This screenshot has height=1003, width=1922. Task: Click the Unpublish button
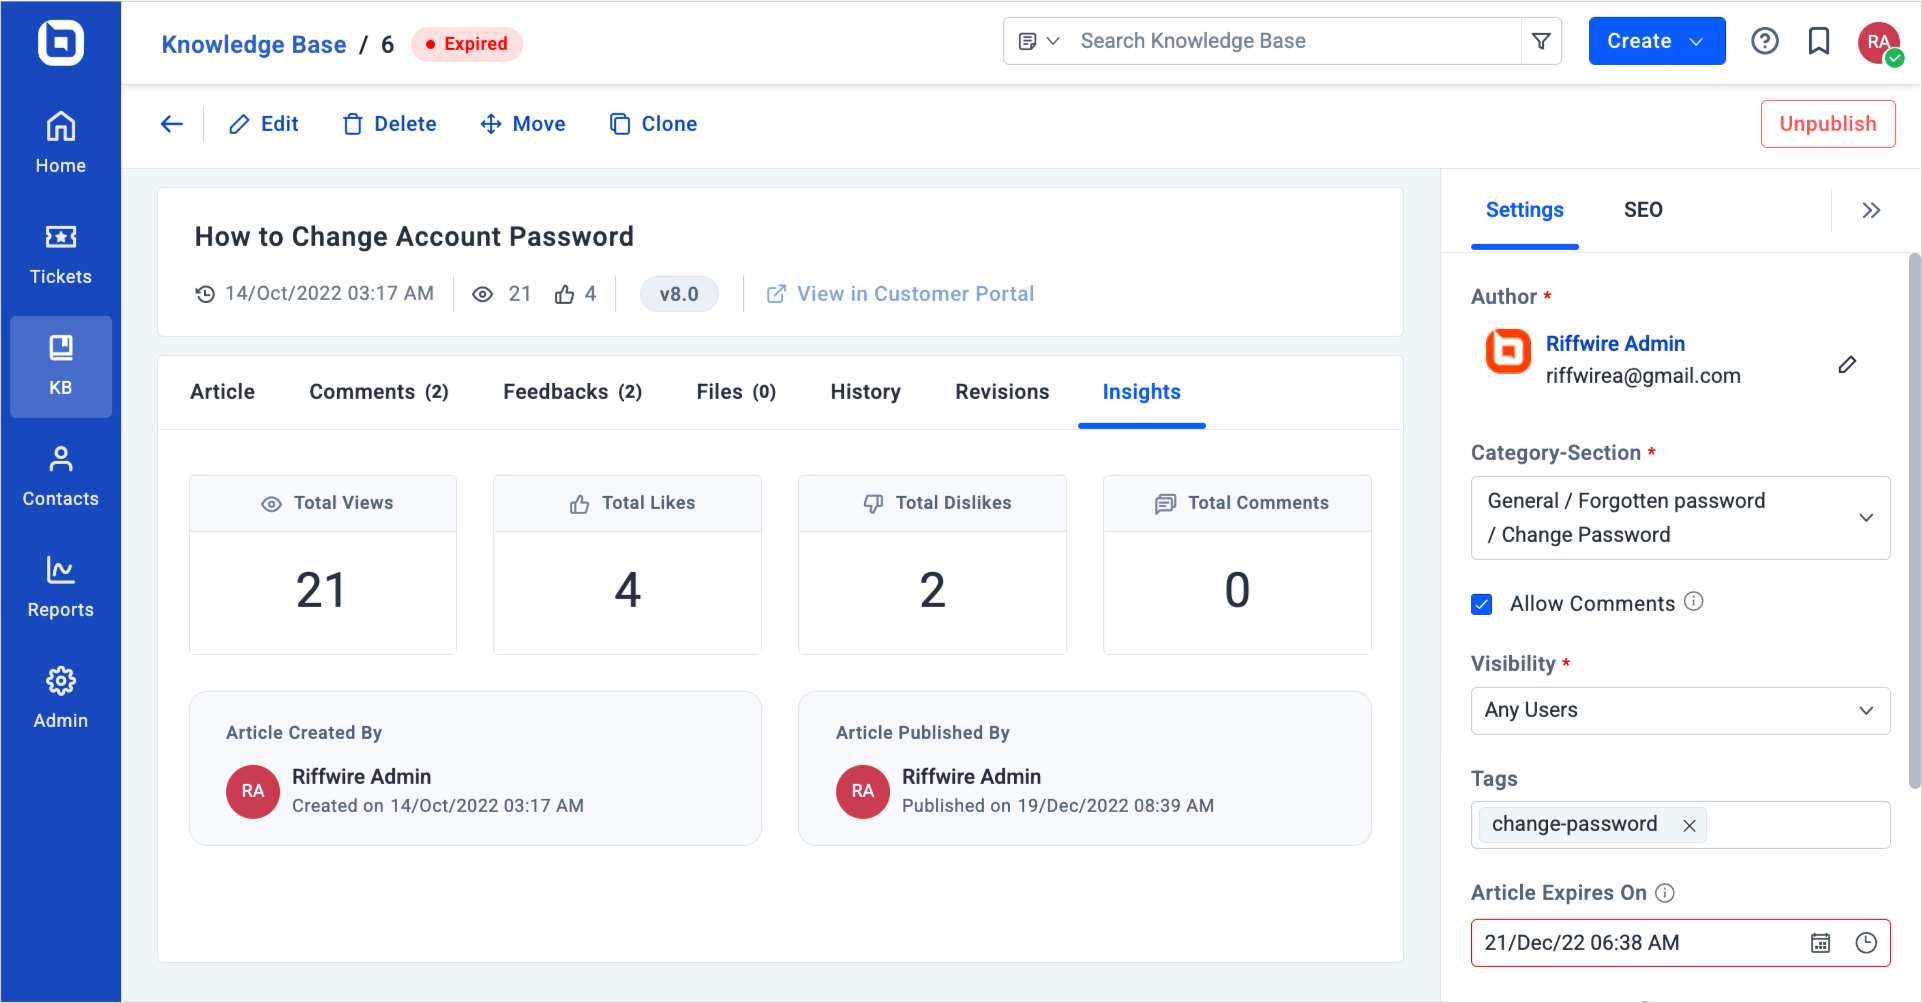tap(1828, 124)
